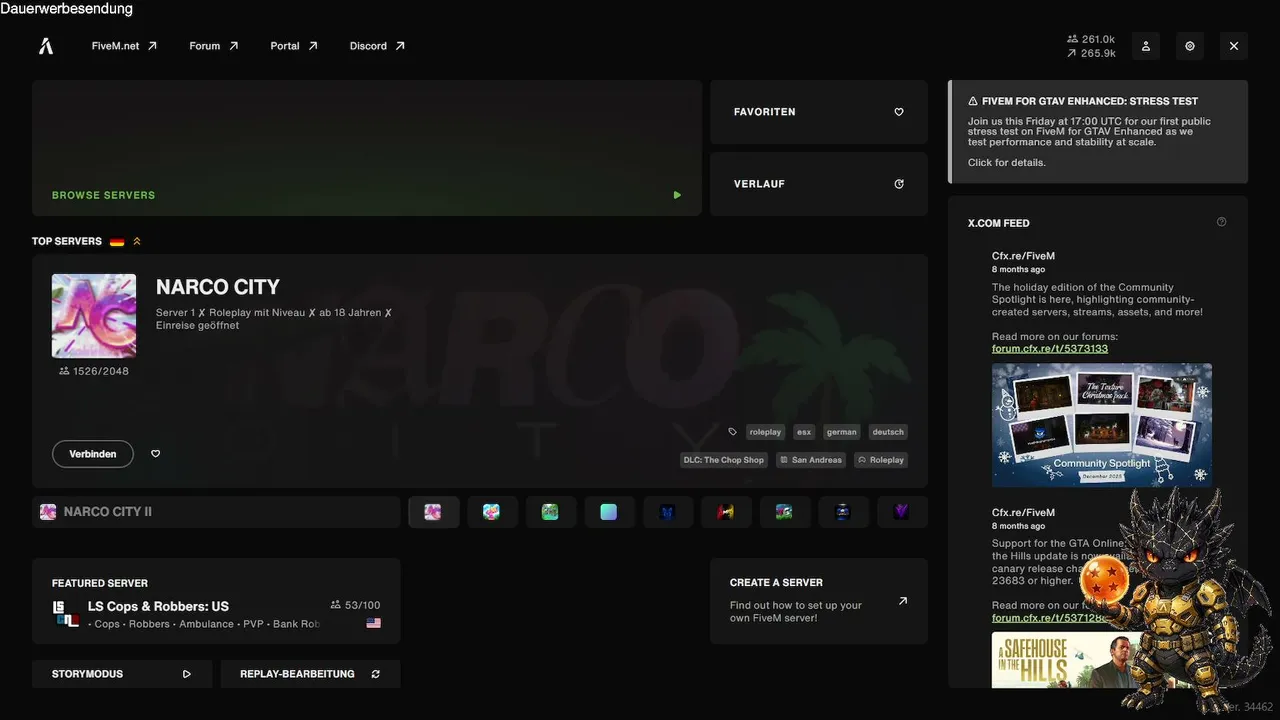Open settings via the gear icon
Image resolution: width=1280 pixels, height=720 pixels.
[x=1190, y=46]
